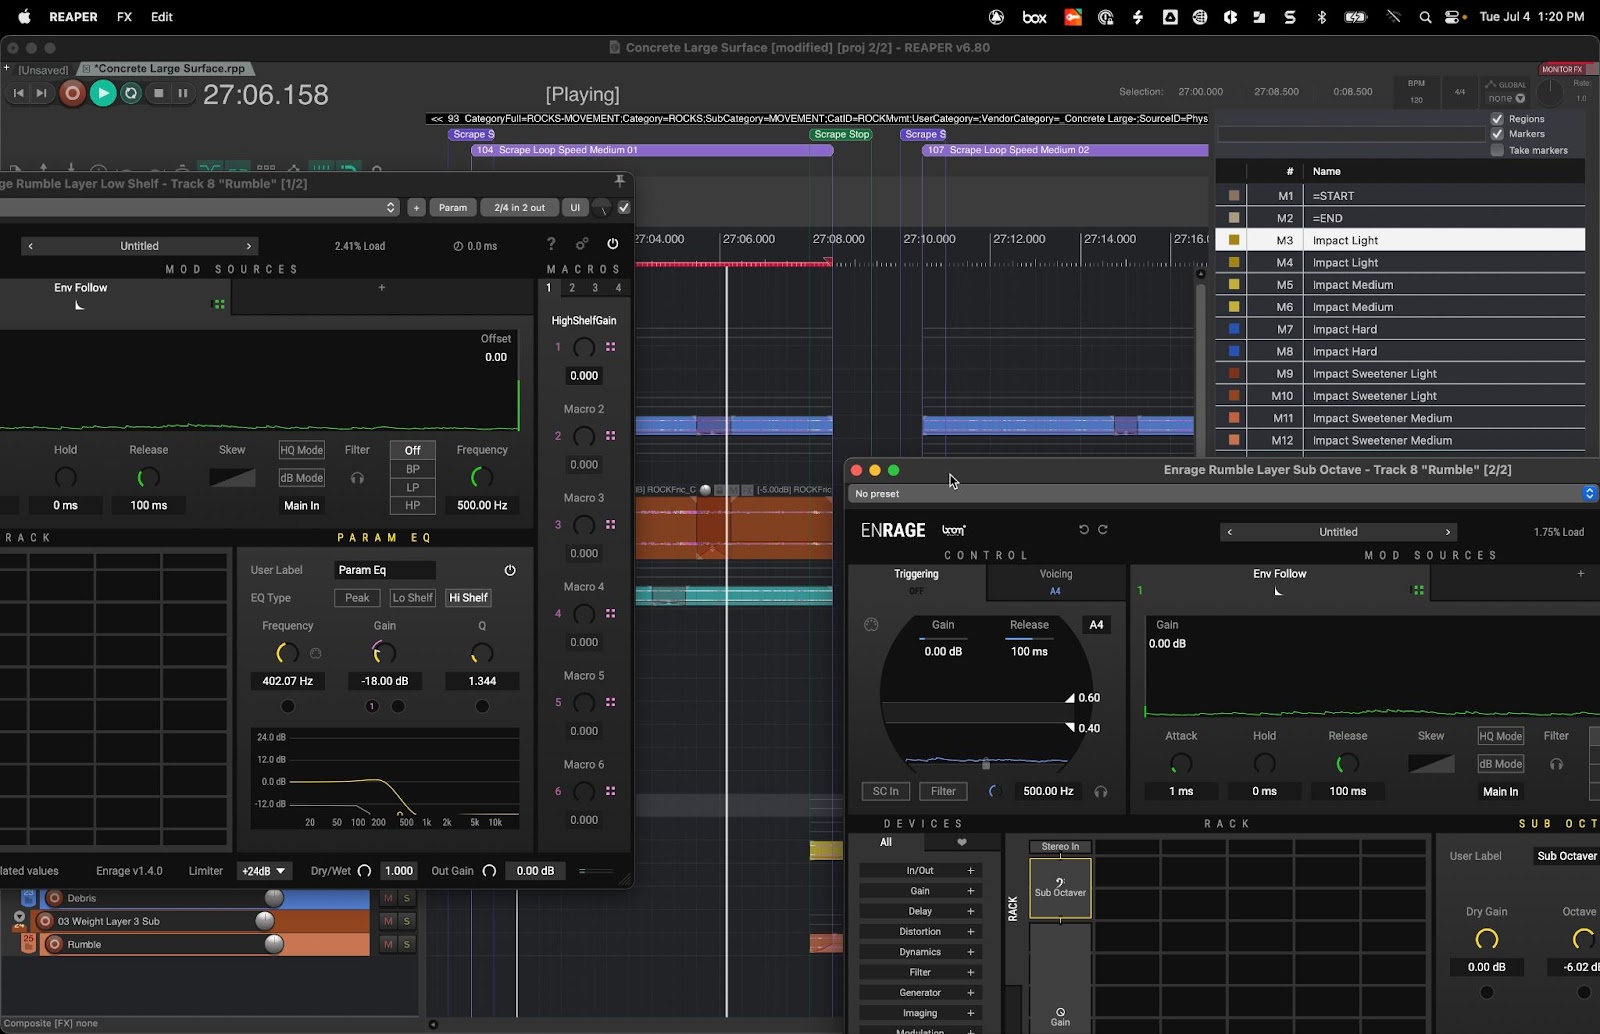Open Macro 4 assignment dots icon
This screenshot has height=1034, width=1600.
610,614
